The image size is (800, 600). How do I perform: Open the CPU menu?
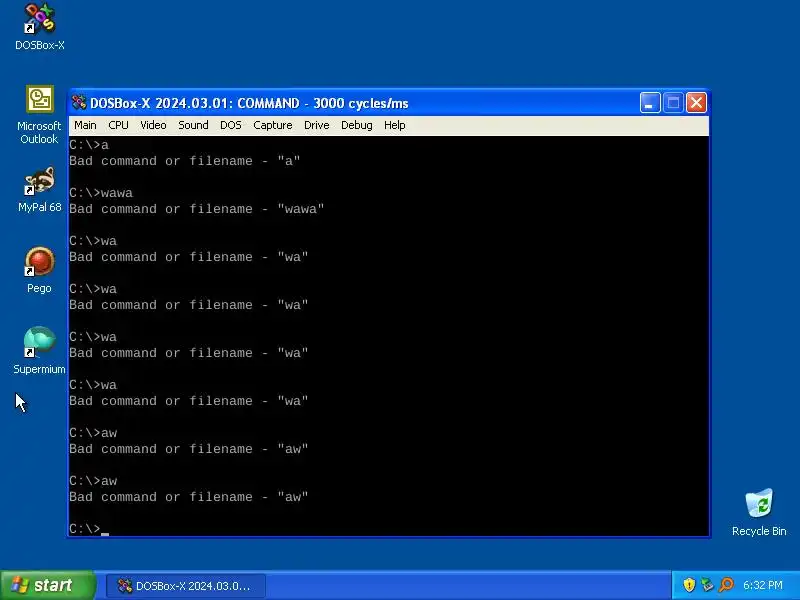[118, 125]
